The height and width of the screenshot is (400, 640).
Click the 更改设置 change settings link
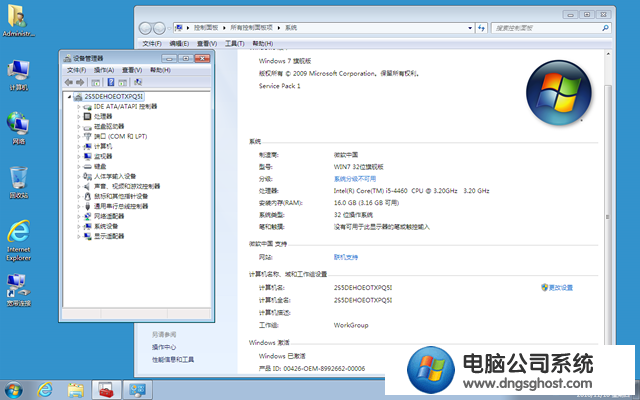coord(557,288)
